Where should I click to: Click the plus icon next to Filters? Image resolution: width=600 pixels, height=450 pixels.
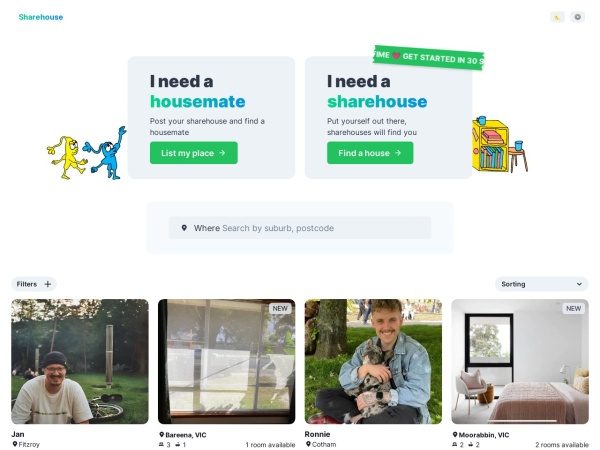coord(48,284)
